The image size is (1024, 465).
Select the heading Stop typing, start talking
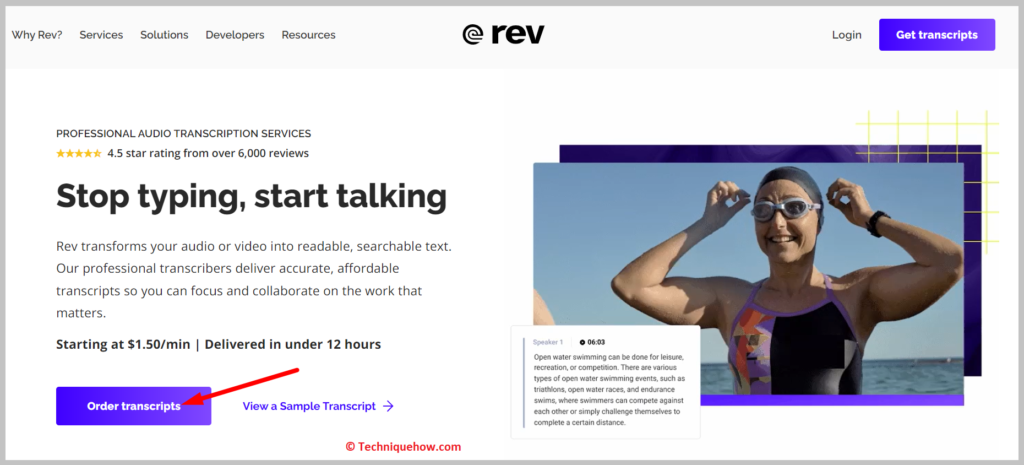click(x=251, y=196)
